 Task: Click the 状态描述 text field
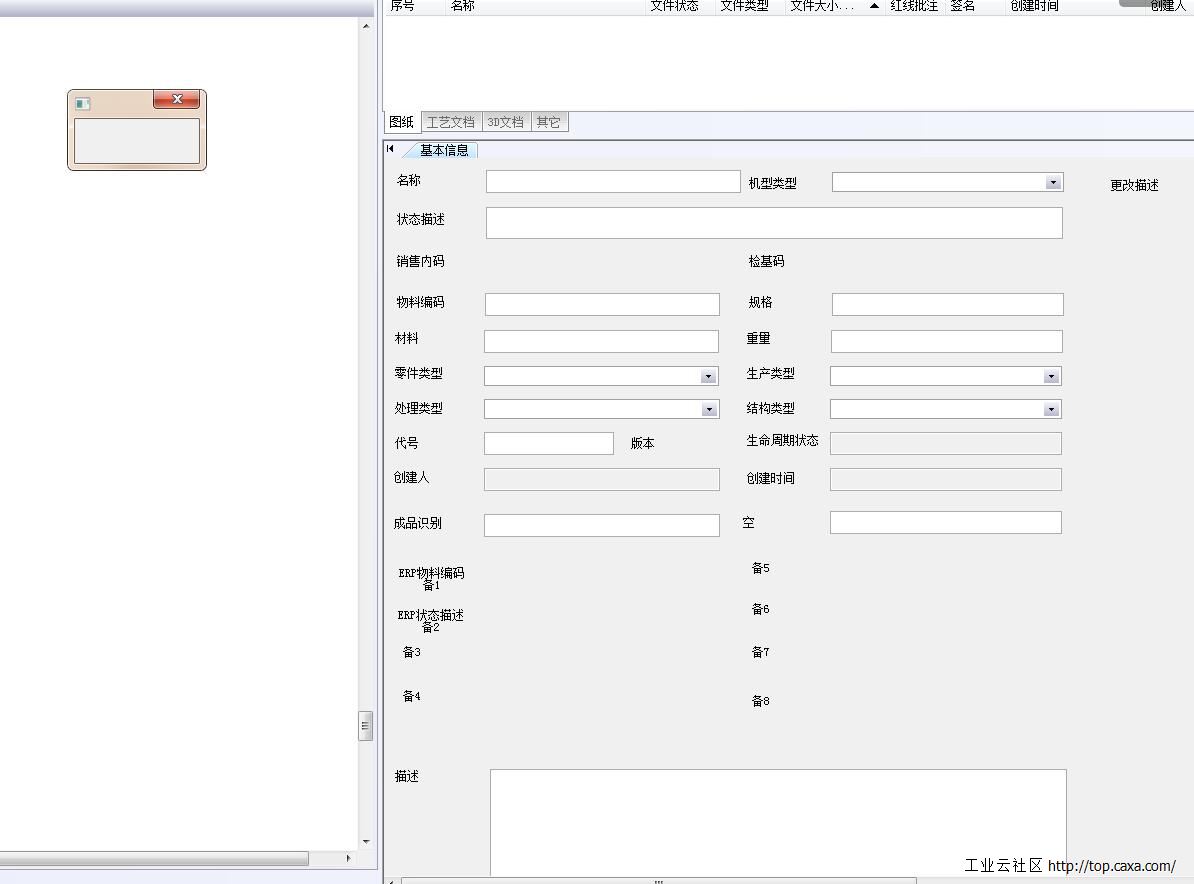click(773, 223)
